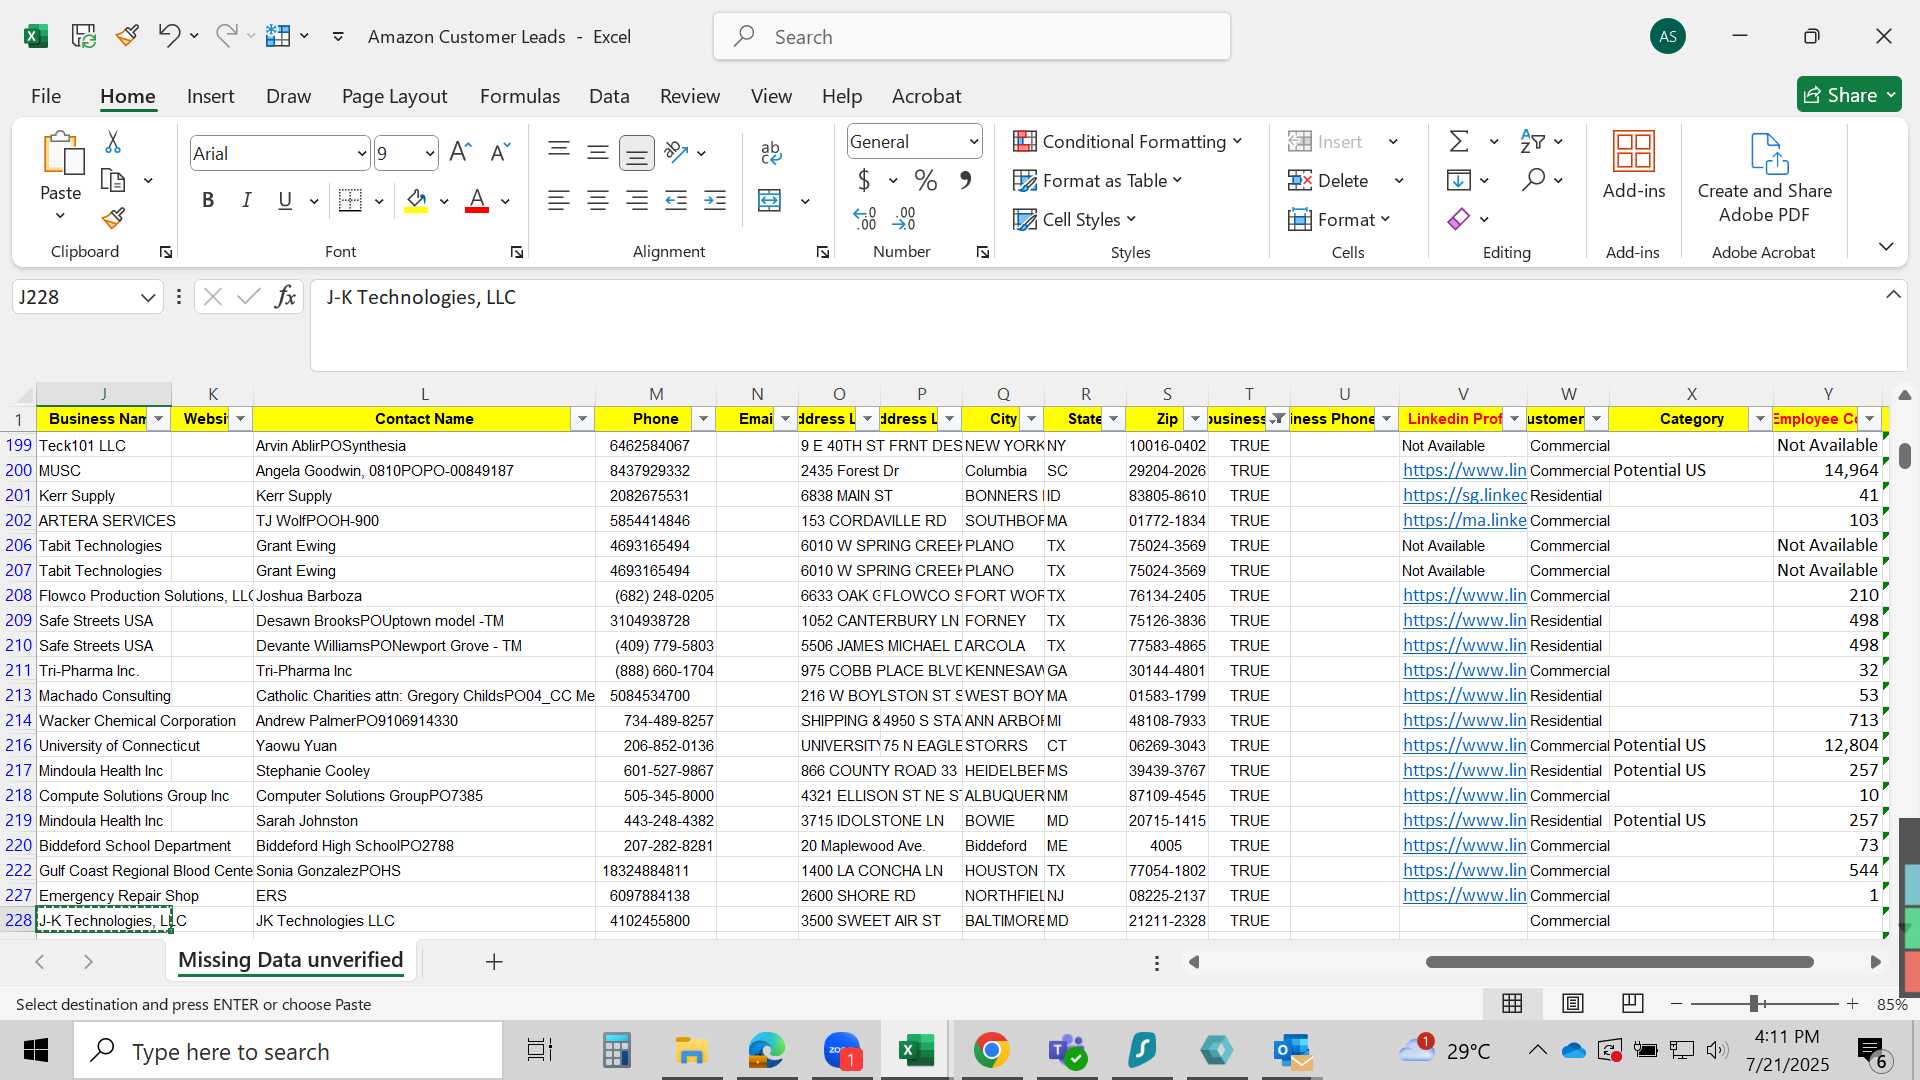Switch to the Data tab

click(609, 96)
